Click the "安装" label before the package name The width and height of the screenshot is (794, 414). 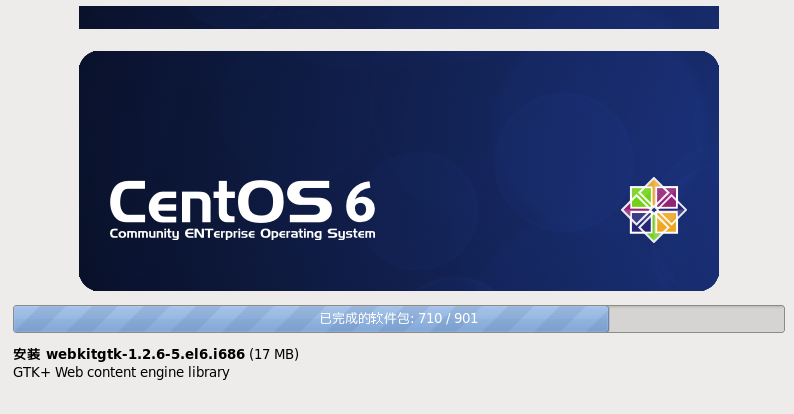[27, 354]
